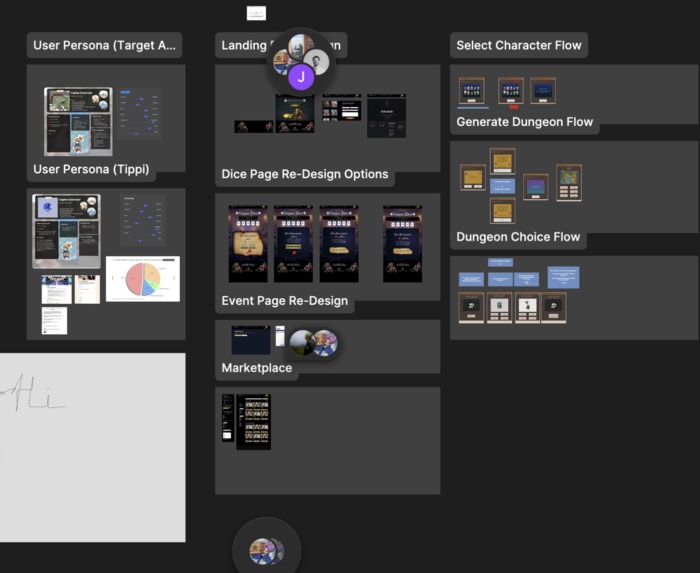
Task: Select the top parchment frame in Generate Dungeon Flow
Action: pos(502,161)
